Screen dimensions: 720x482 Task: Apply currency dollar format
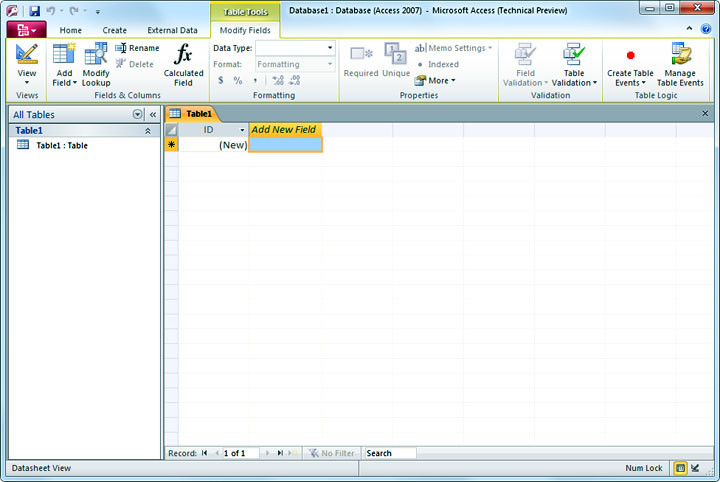click(x=221, y=80)
